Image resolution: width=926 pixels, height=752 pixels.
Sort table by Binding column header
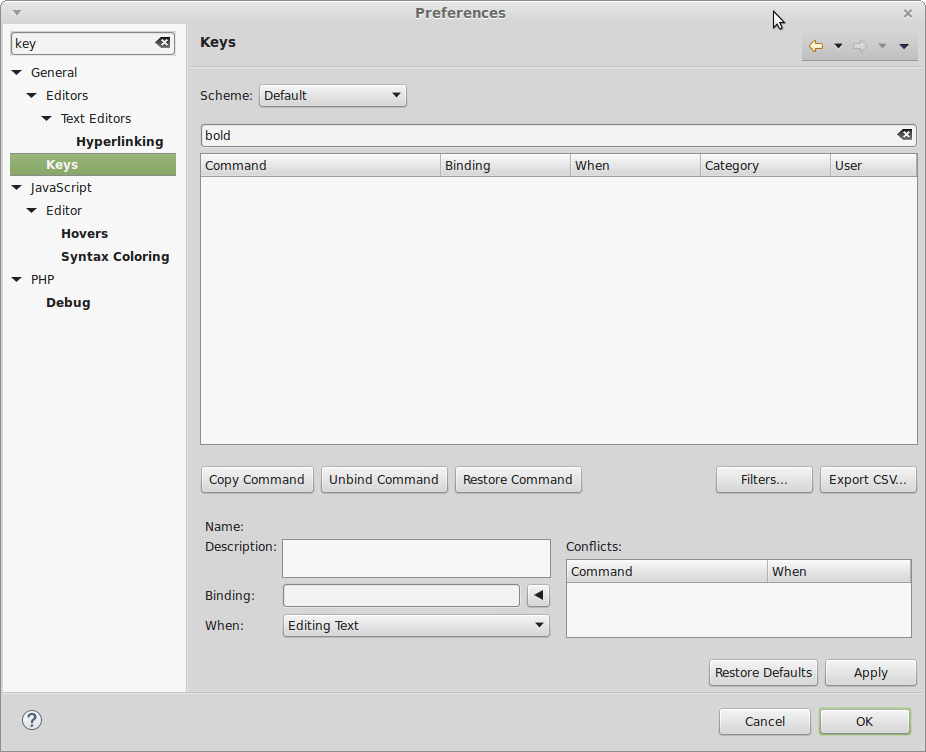tap(505, 166)
